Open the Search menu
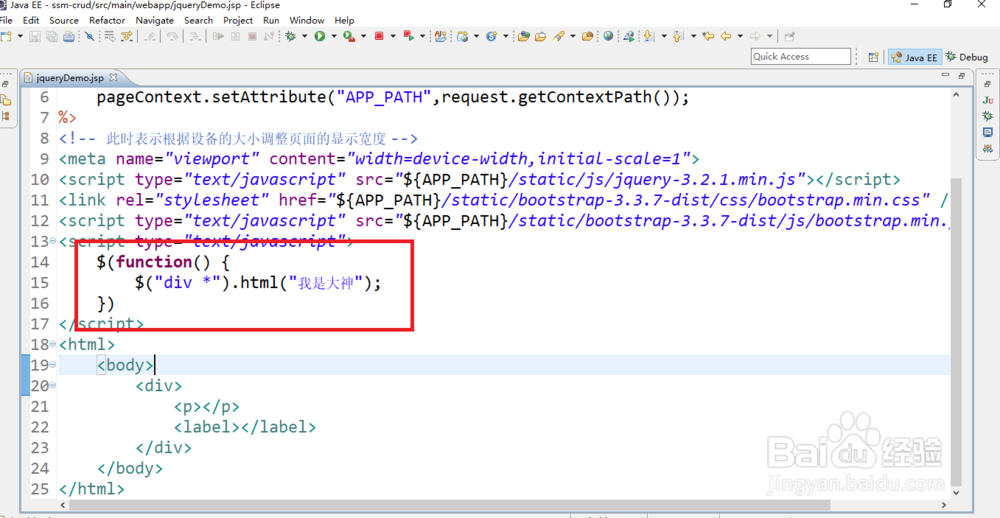This screenshot has height=518, width=1000. (198, 20)
